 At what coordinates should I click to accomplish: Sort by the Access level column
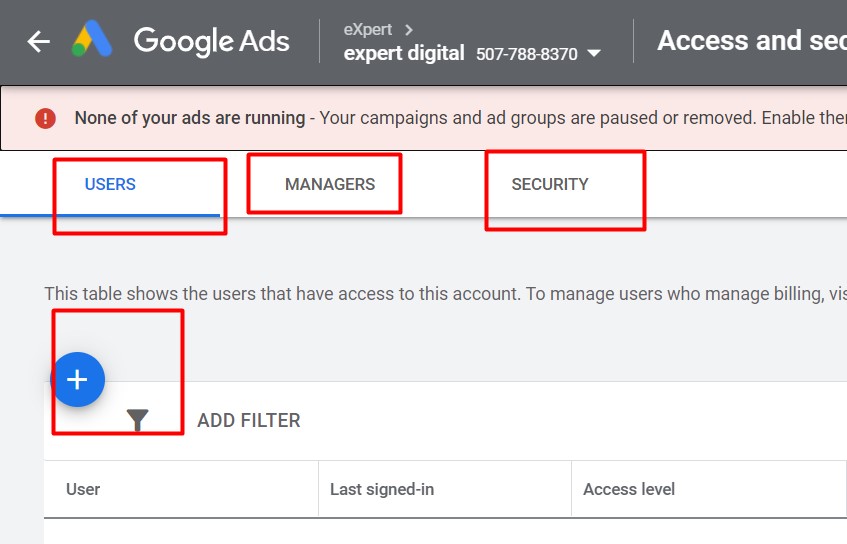pyautogui.click(x=629, y=489)
